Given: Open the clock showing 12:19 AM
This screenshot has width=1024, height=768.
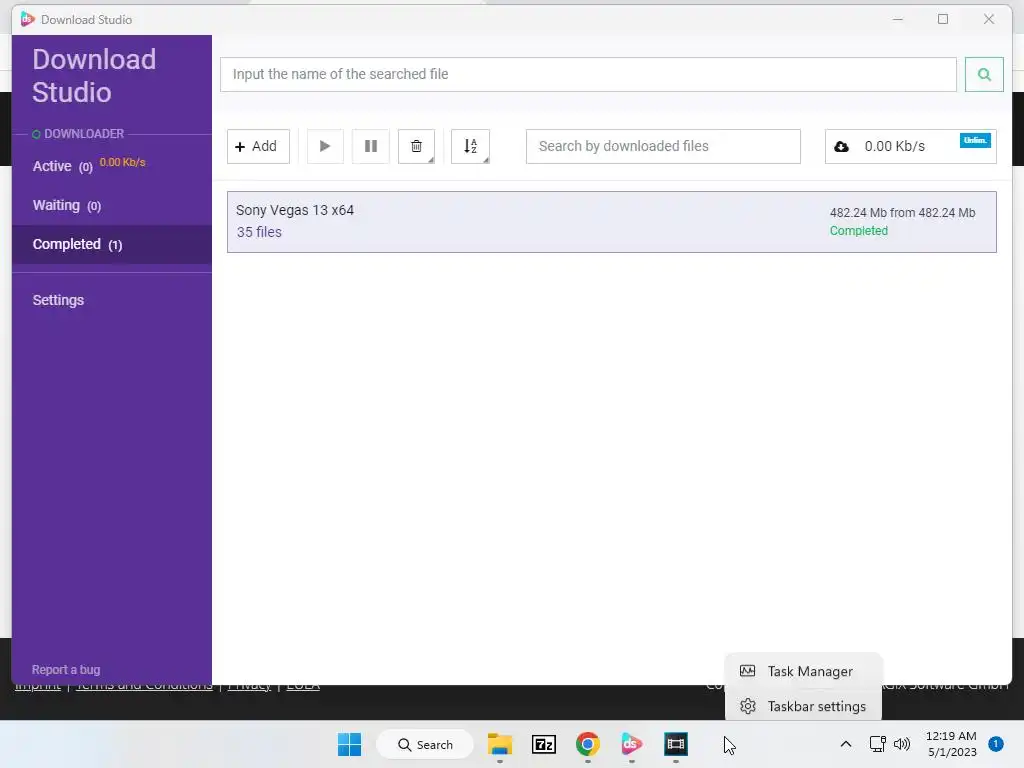Looking at the screenshot, I should [x=952, y=744].
